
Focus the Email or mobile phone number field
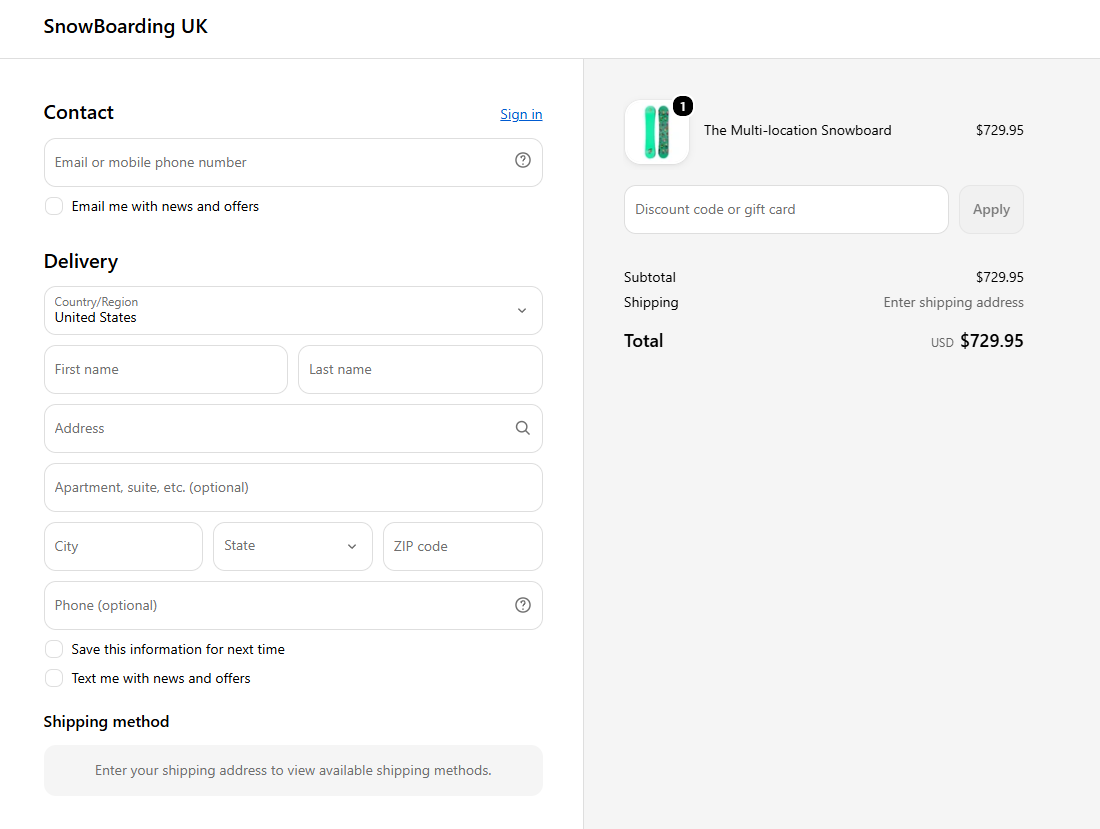click(293, 163)
